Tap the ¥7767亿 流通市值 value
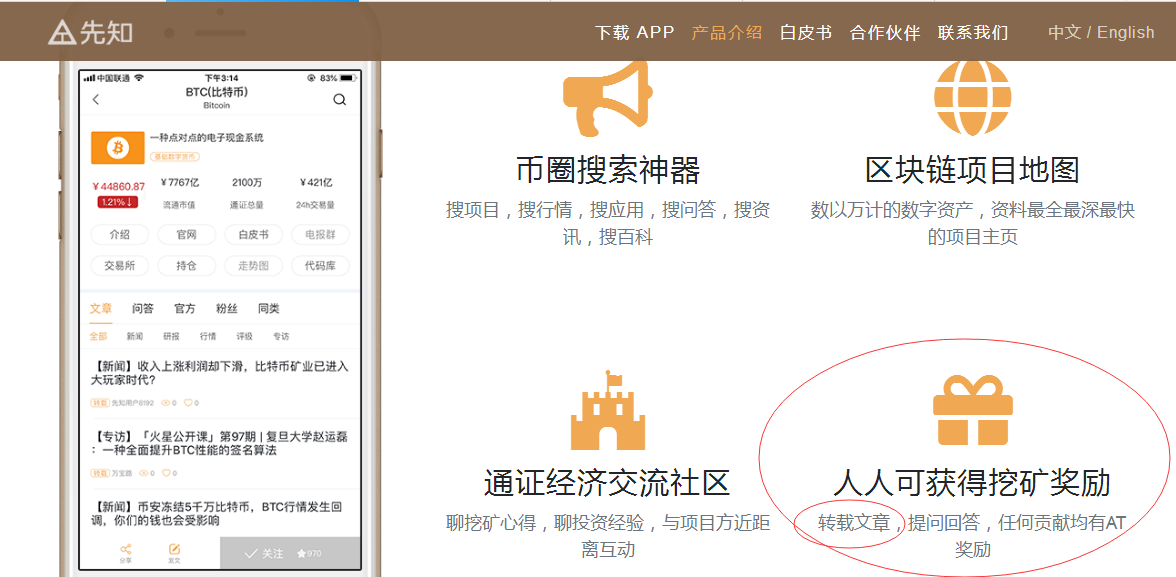1176x577 pixels. (x=182, y=182)
